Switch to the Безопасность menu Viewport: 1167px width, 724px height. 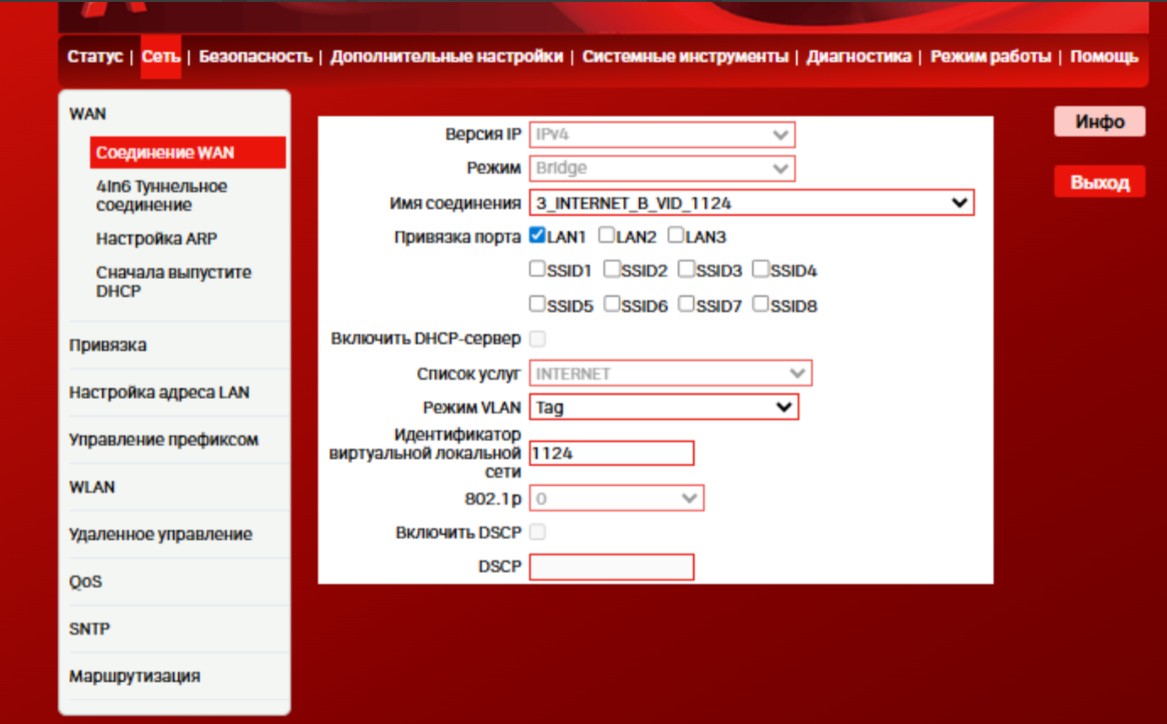pyautogui.click(x=255, y=56)
